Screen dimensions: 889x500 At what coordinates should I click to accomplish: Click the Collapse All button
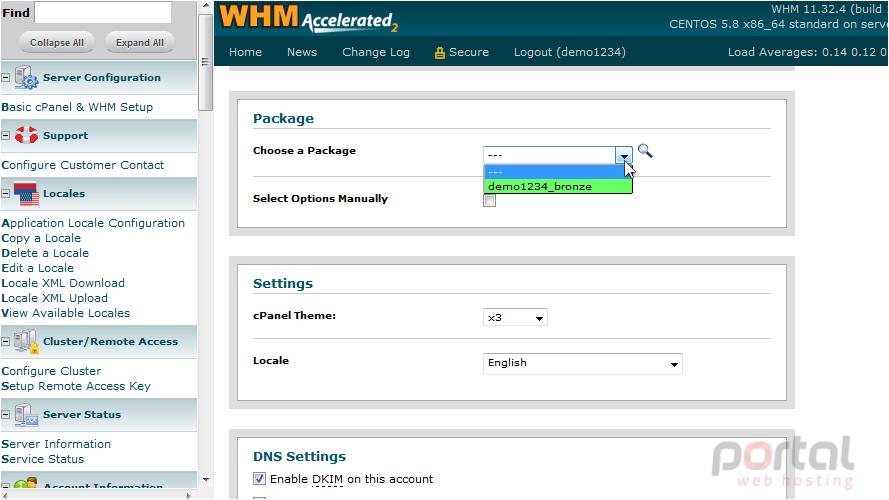57,43
